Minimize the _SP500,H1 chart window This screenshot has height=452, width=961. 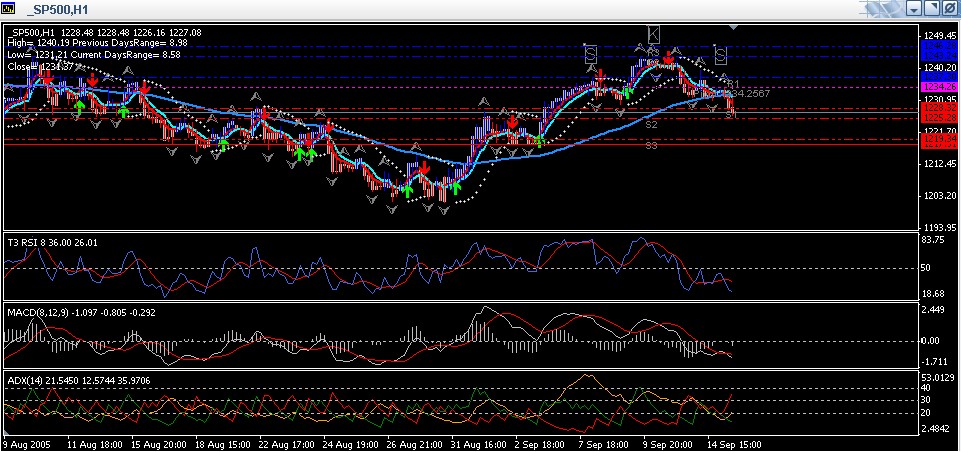click(914, 9)
